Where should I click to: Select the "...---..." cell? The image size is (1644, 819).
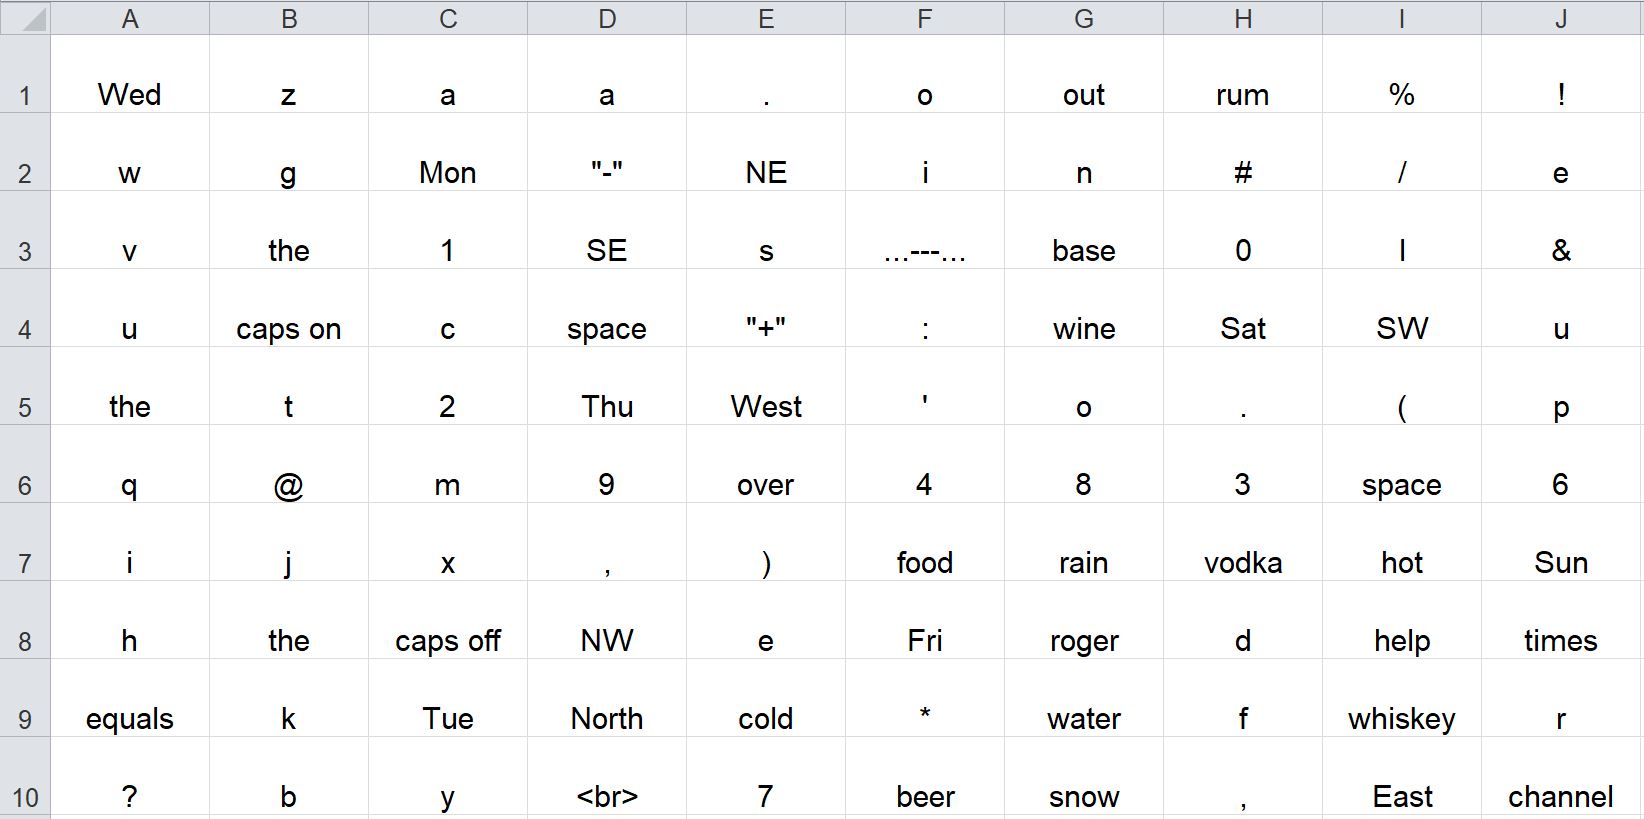pos(925,230)
